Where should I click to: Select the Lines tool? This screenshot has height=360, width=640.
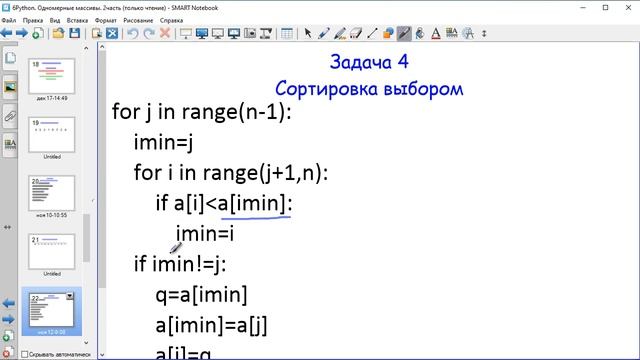pyautogui.click(x=372, y=33)
